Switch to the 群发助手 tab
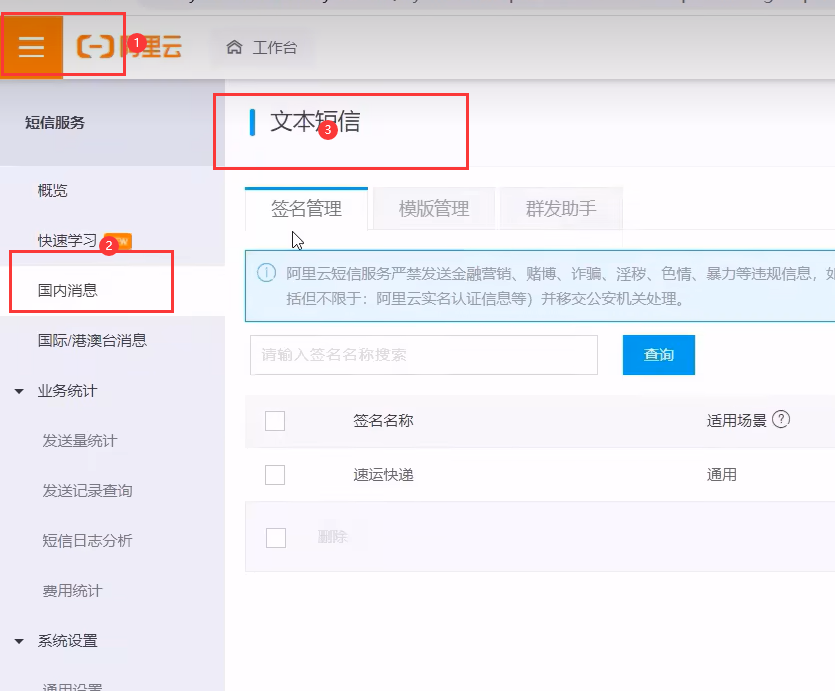This screenshot has height=691, width=835. (x=561, y=209)
